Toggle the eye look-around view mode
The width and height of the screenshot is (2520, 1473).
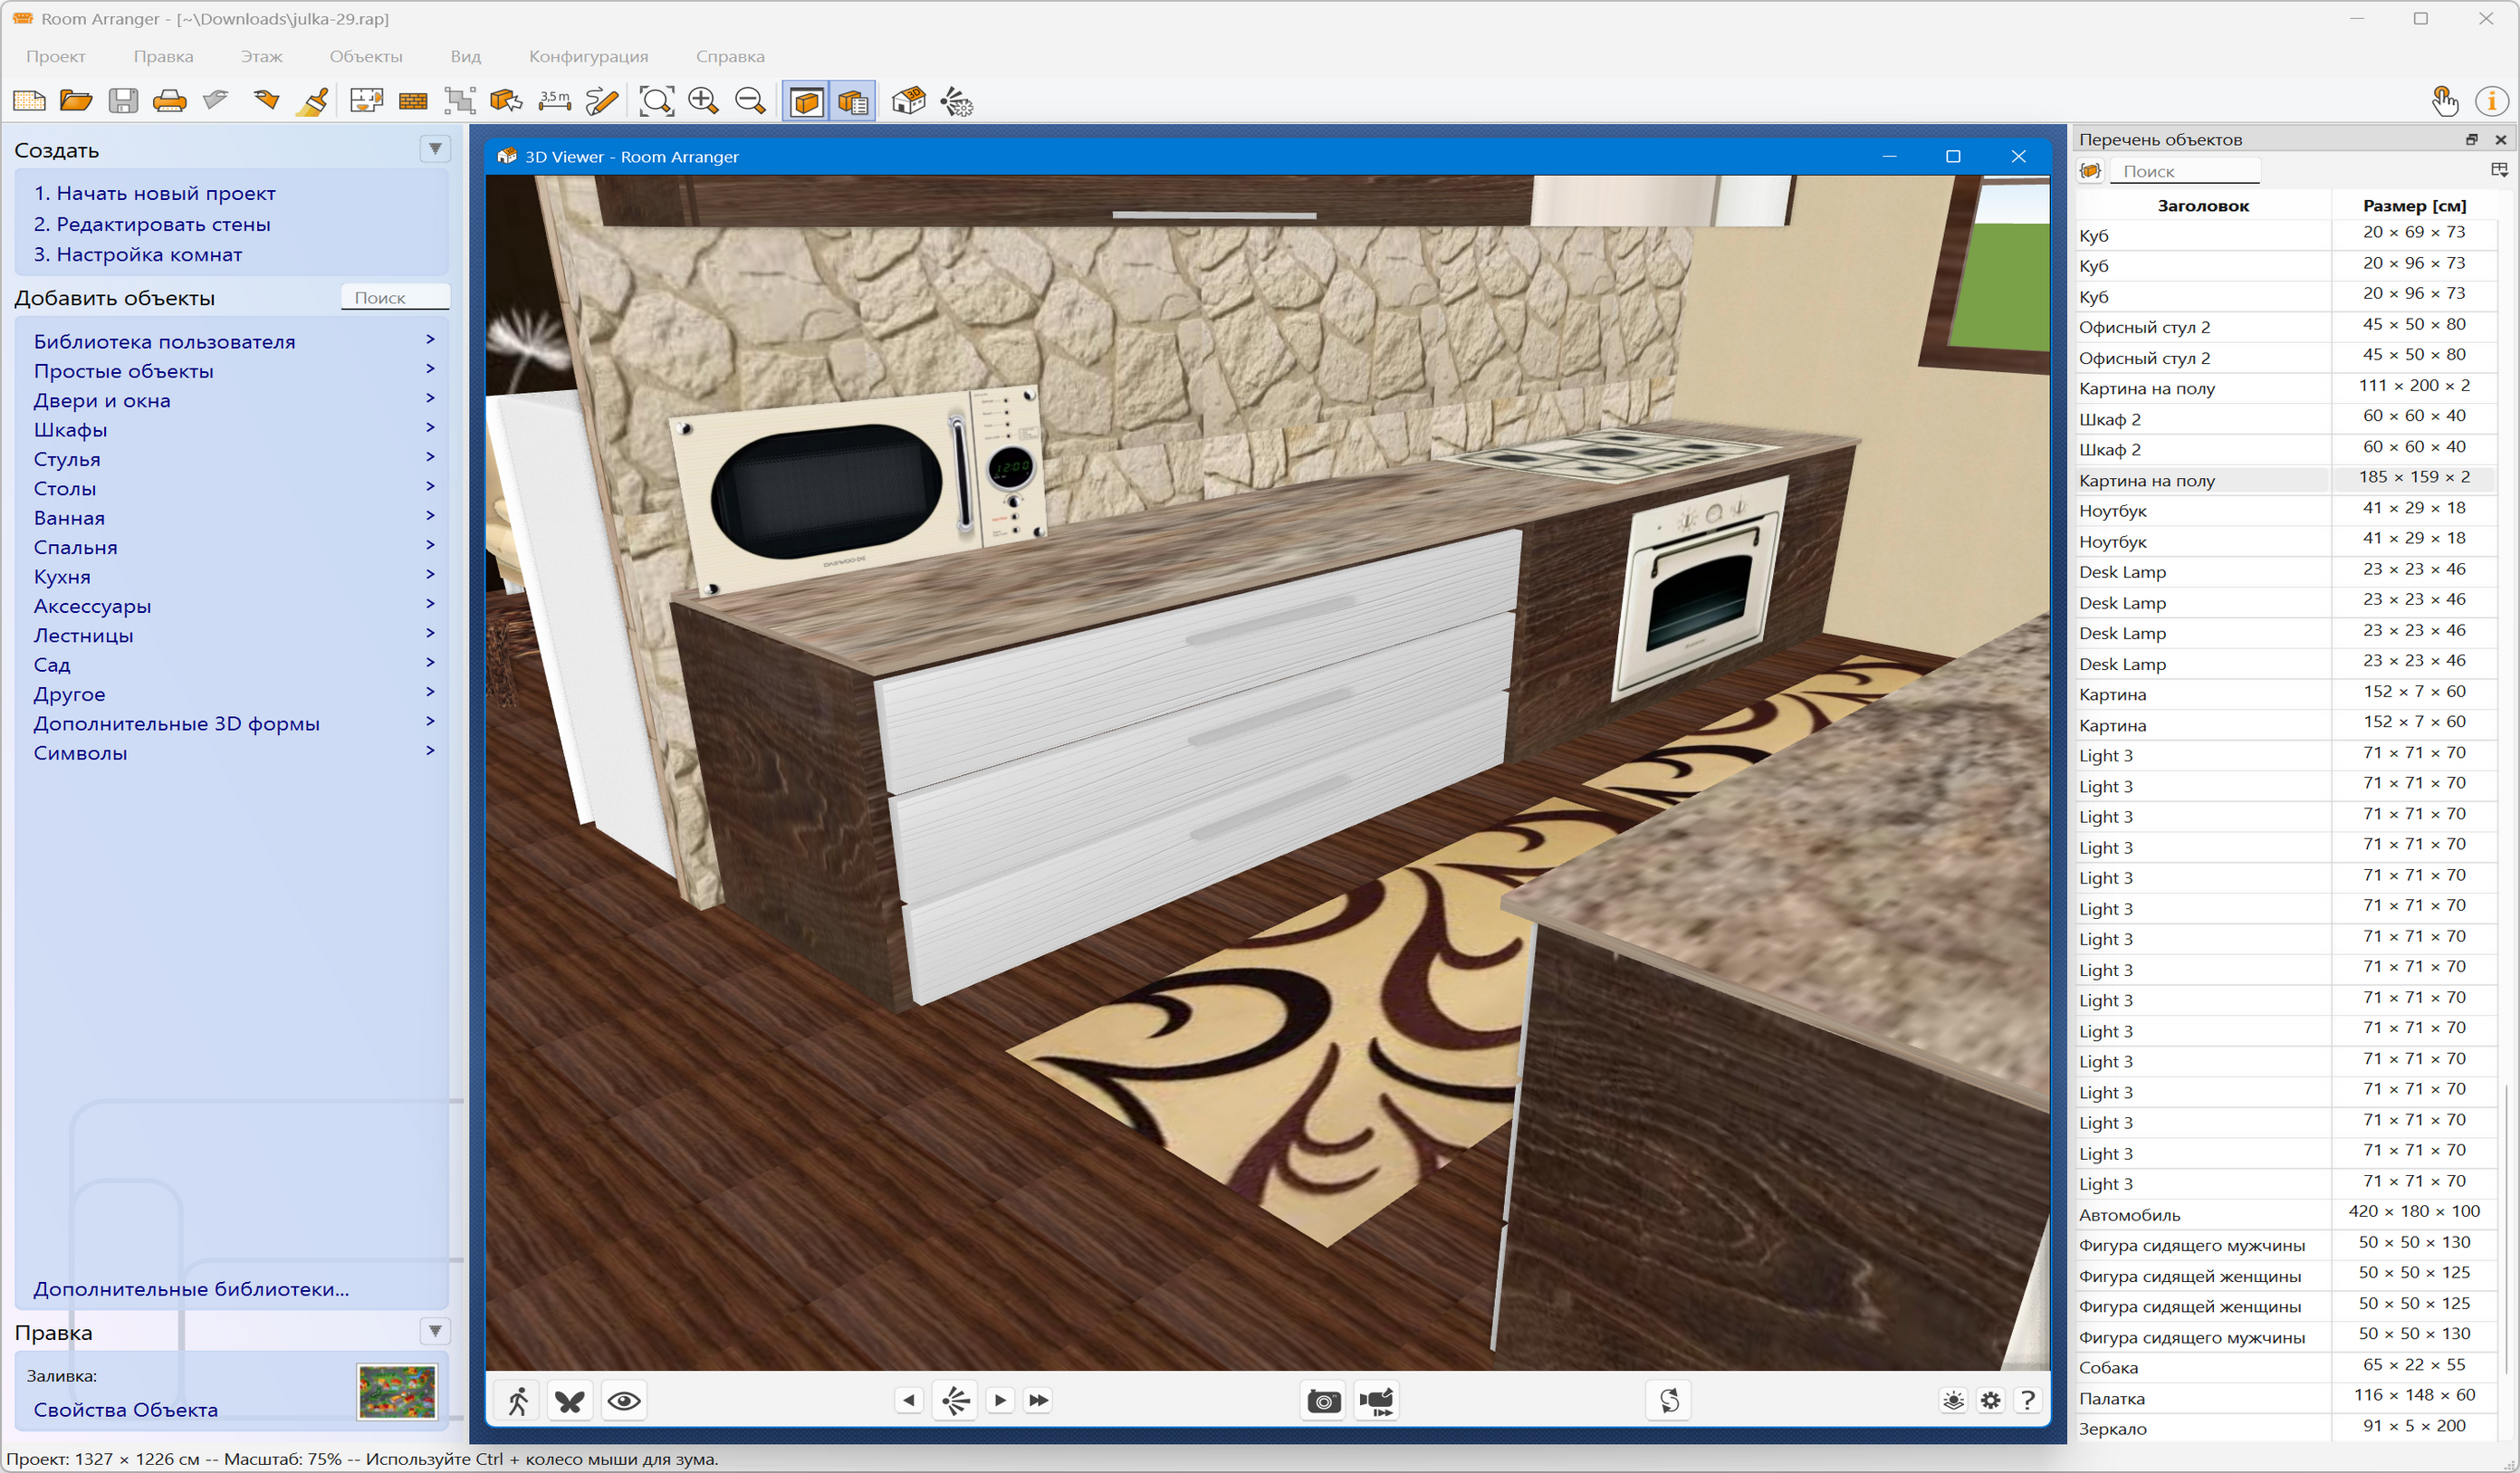624,1401
